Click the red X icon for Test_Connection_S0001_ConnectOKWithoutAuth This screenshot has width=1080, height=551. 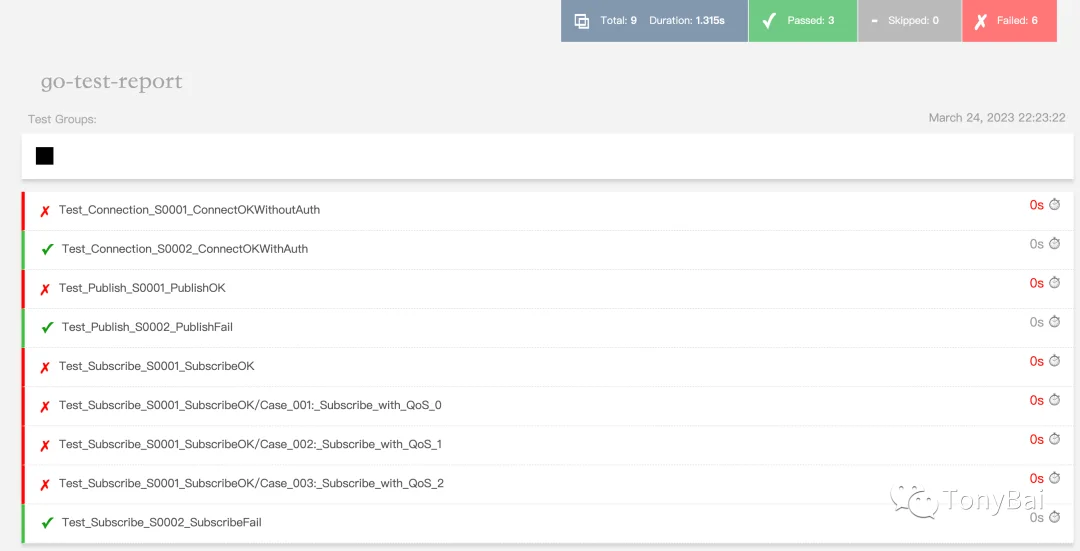click(45, 211)
